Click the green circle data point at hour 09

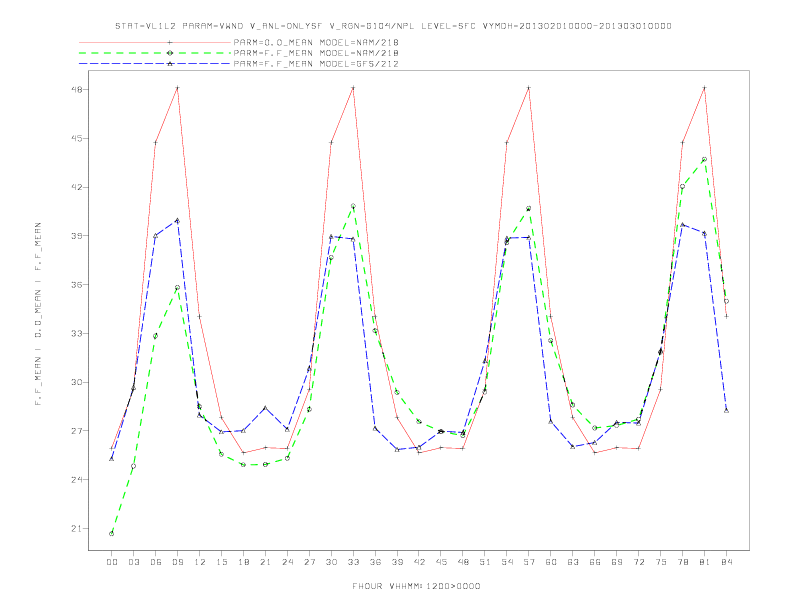[x=177, y=288]
